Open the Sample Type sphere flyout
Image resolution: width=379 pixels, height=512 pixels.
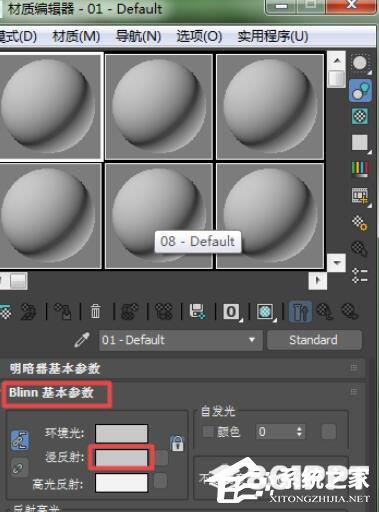[360, 64]
